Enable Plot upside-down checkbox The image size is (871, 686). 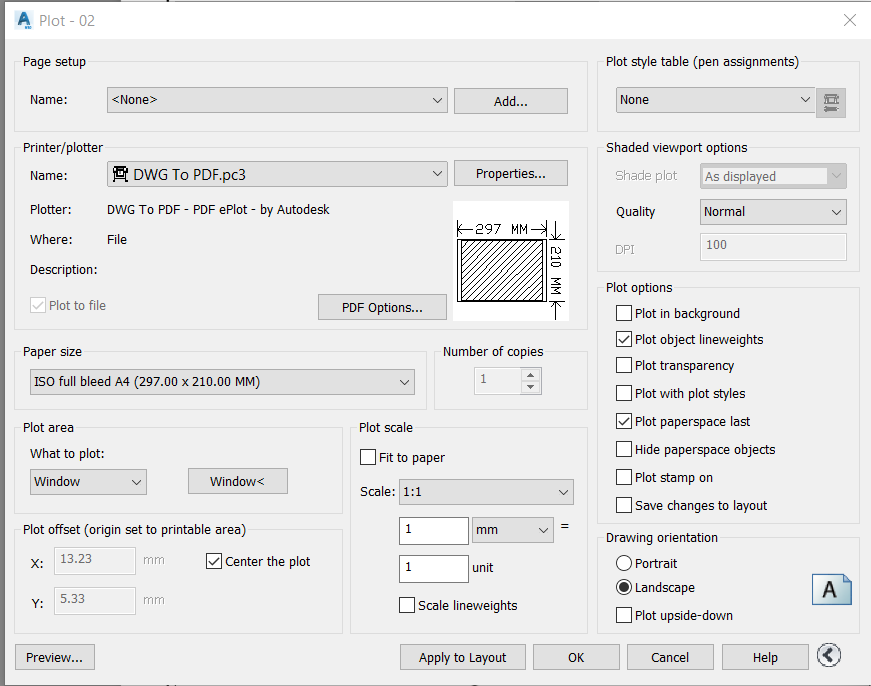pos(625,616)
